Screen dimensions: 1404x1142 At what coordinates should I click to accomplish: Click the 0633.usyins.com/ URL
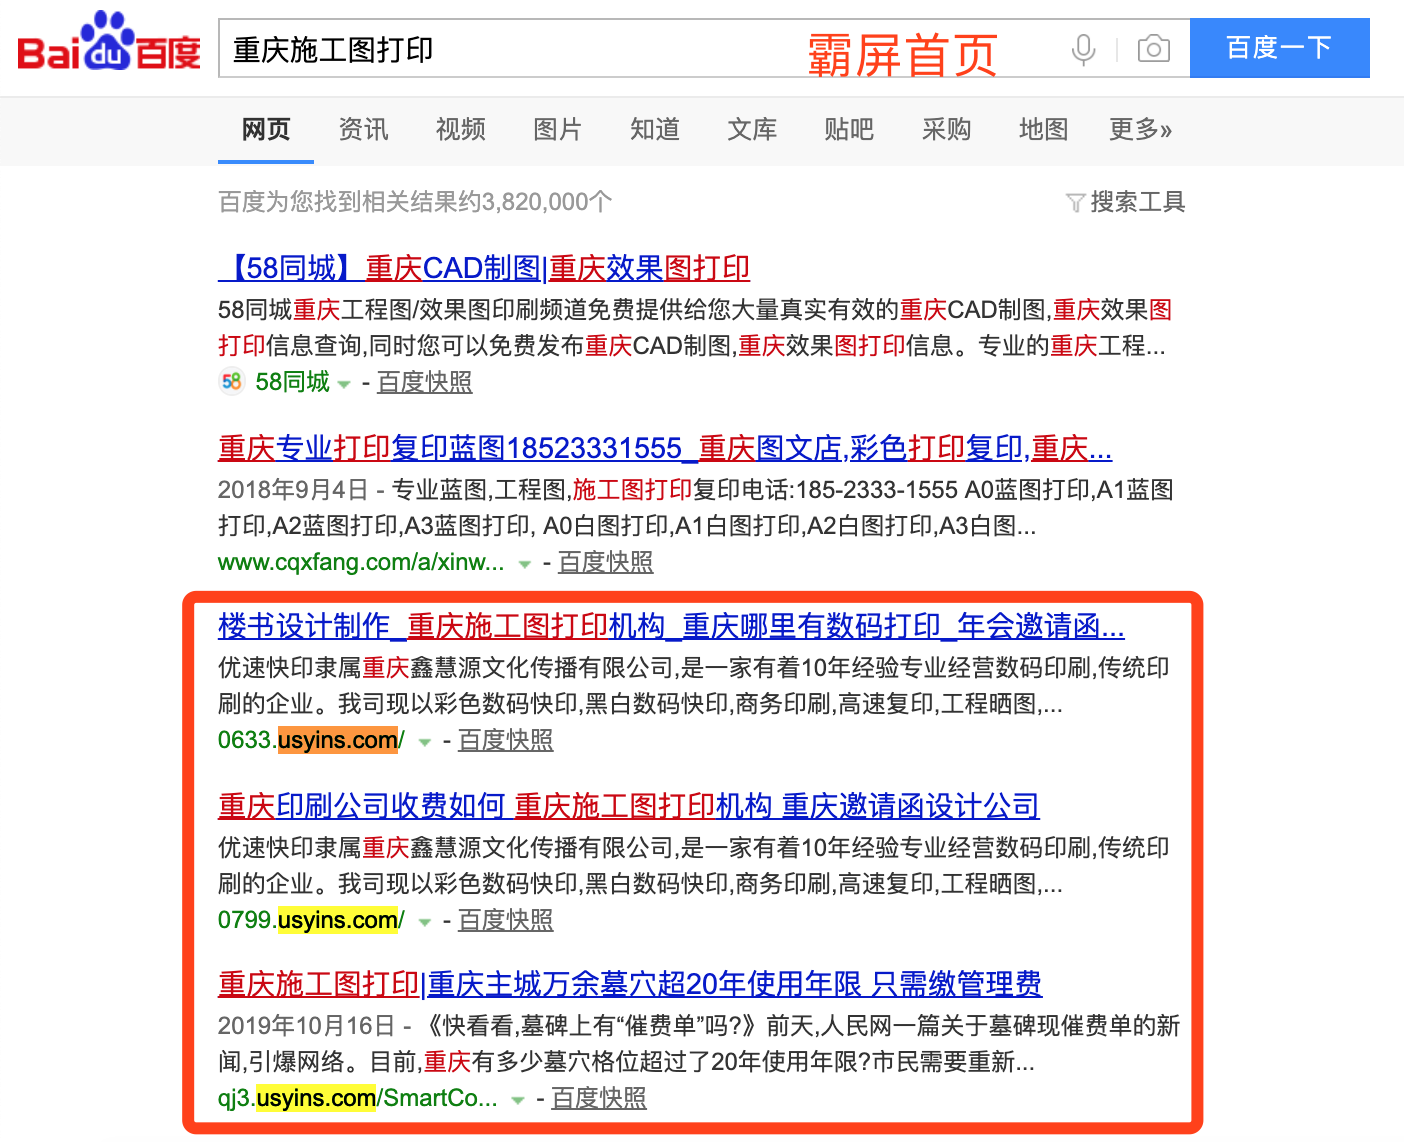(311, 740)
